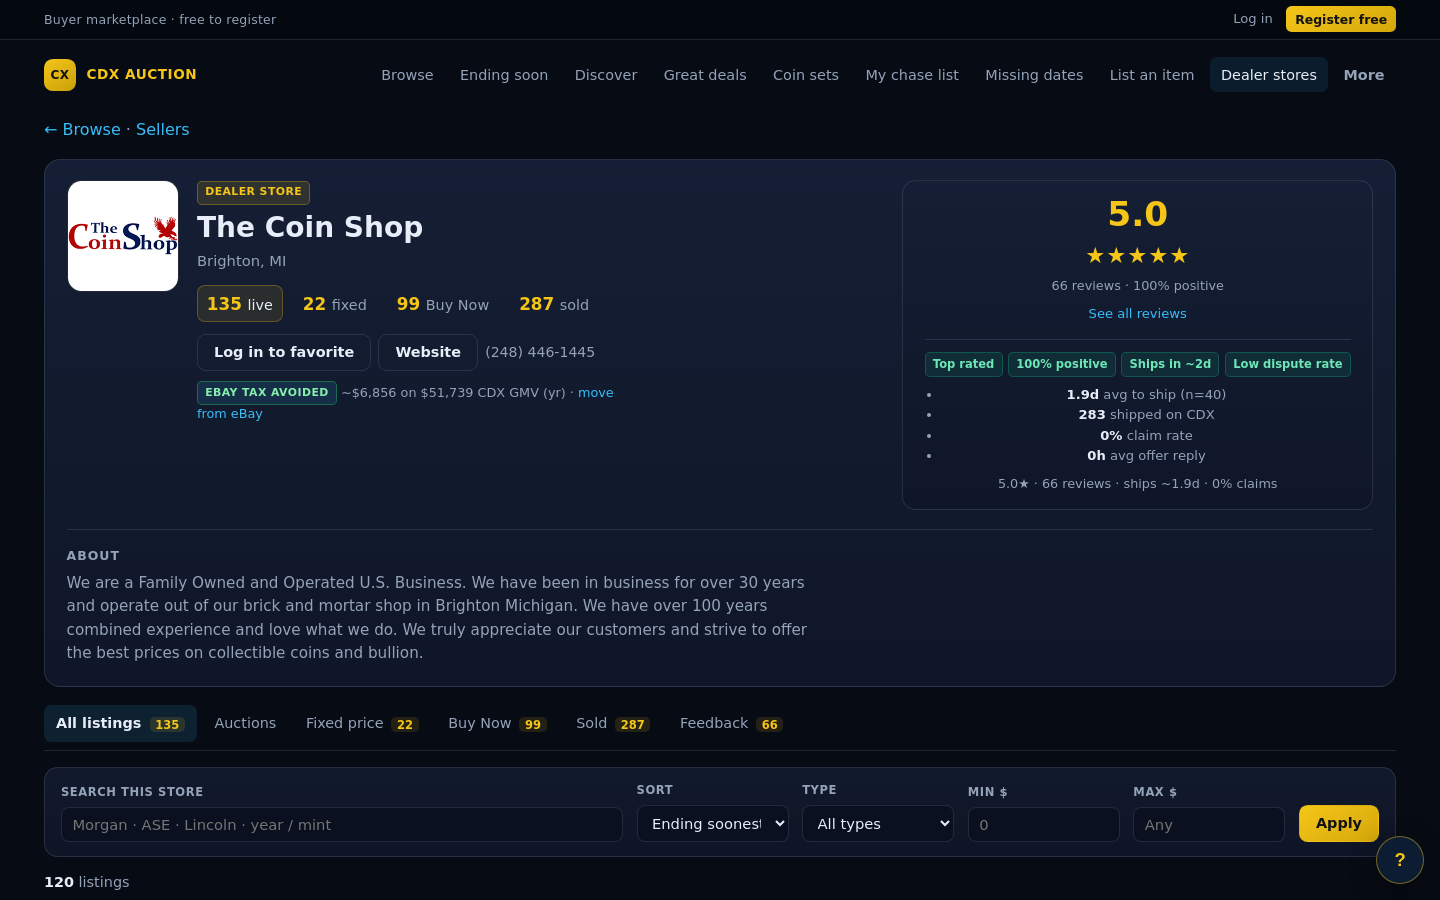Viewport: 1440px width, 900px height.
Task: Click the Ships in ~2d badge
Action: [1170, 364]
